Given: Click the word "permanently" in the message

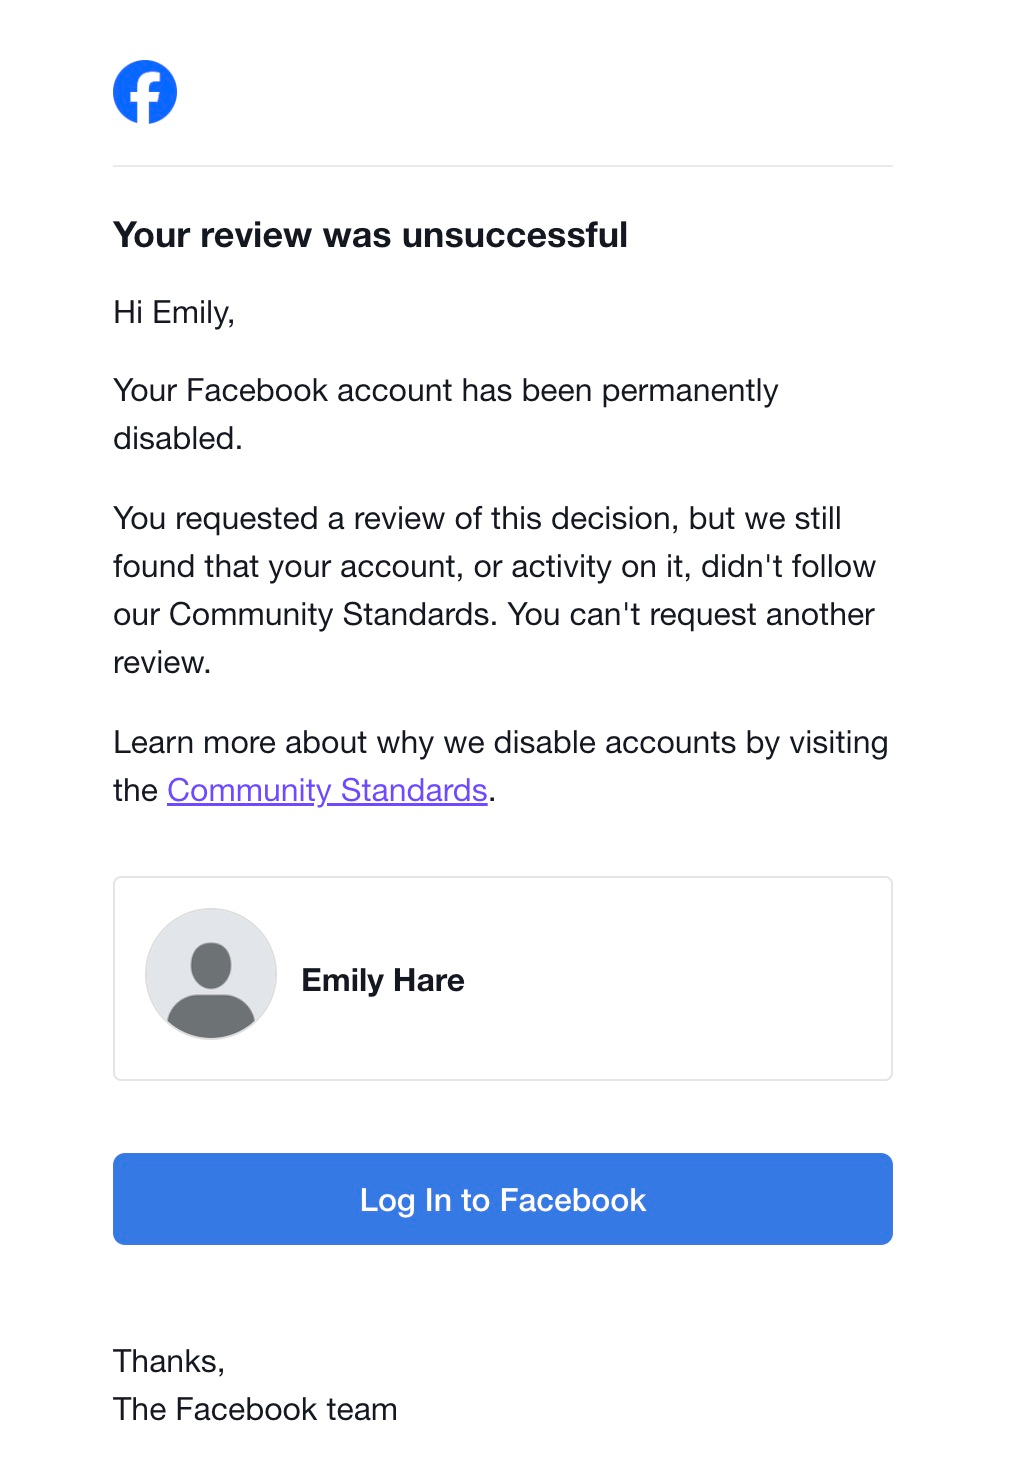Looking at the screenshot, I should tap(690, 390).
